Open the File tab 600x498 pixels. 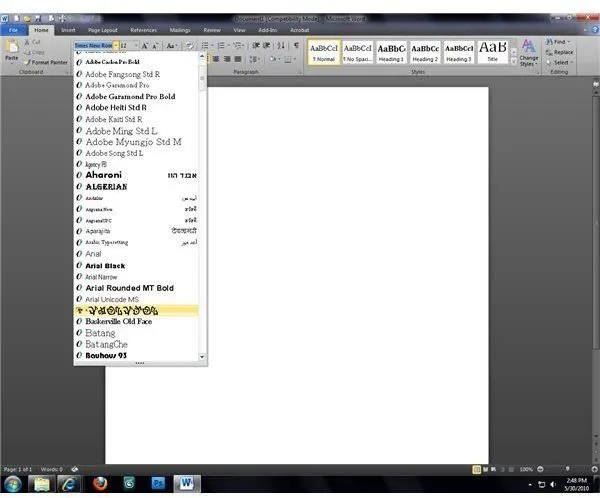tap(14, 30)
